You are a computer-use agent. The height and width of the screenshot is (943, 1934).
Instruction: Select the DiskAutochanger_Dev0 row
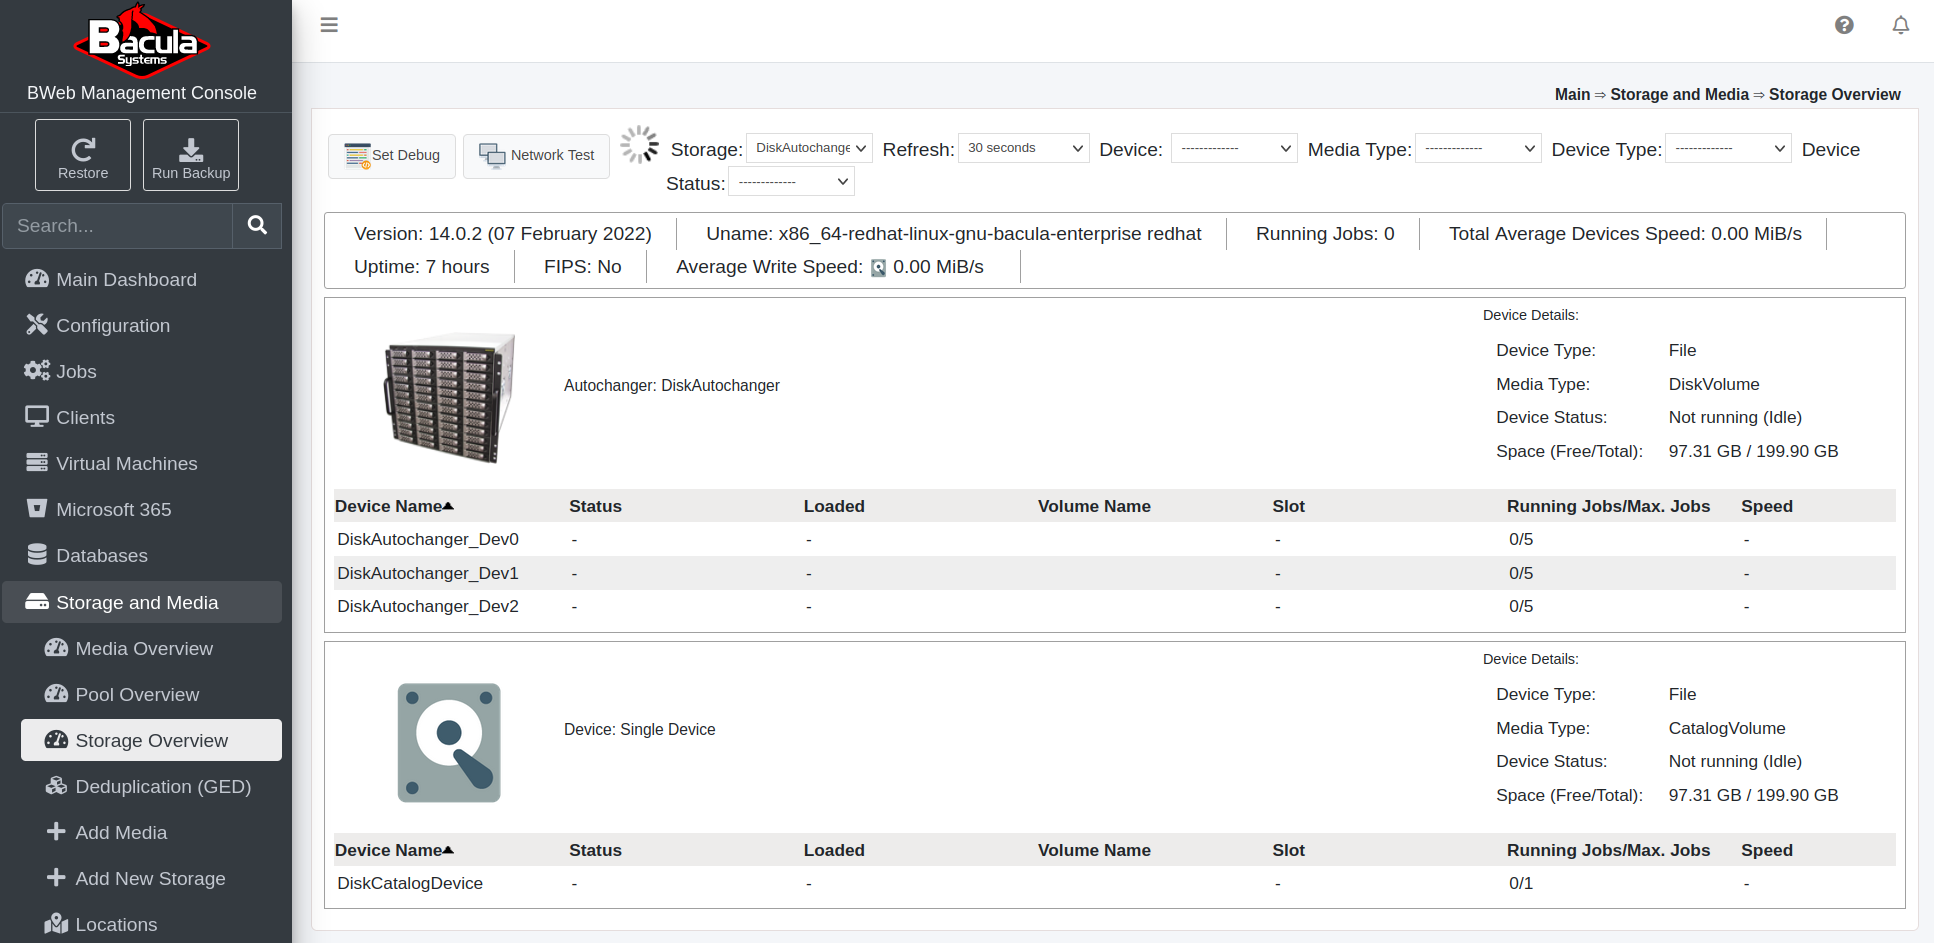pyautogui.click(x=1114, y=540)
